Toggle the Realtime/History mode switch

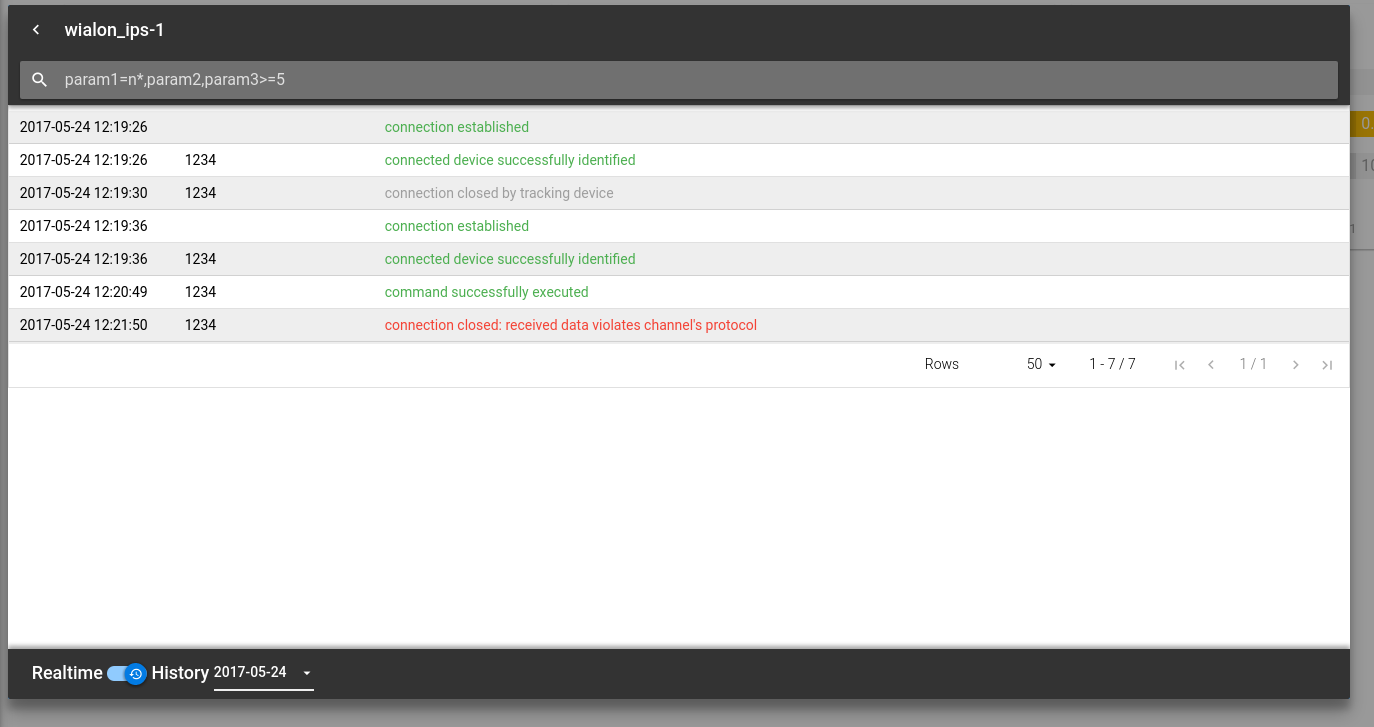127,673
